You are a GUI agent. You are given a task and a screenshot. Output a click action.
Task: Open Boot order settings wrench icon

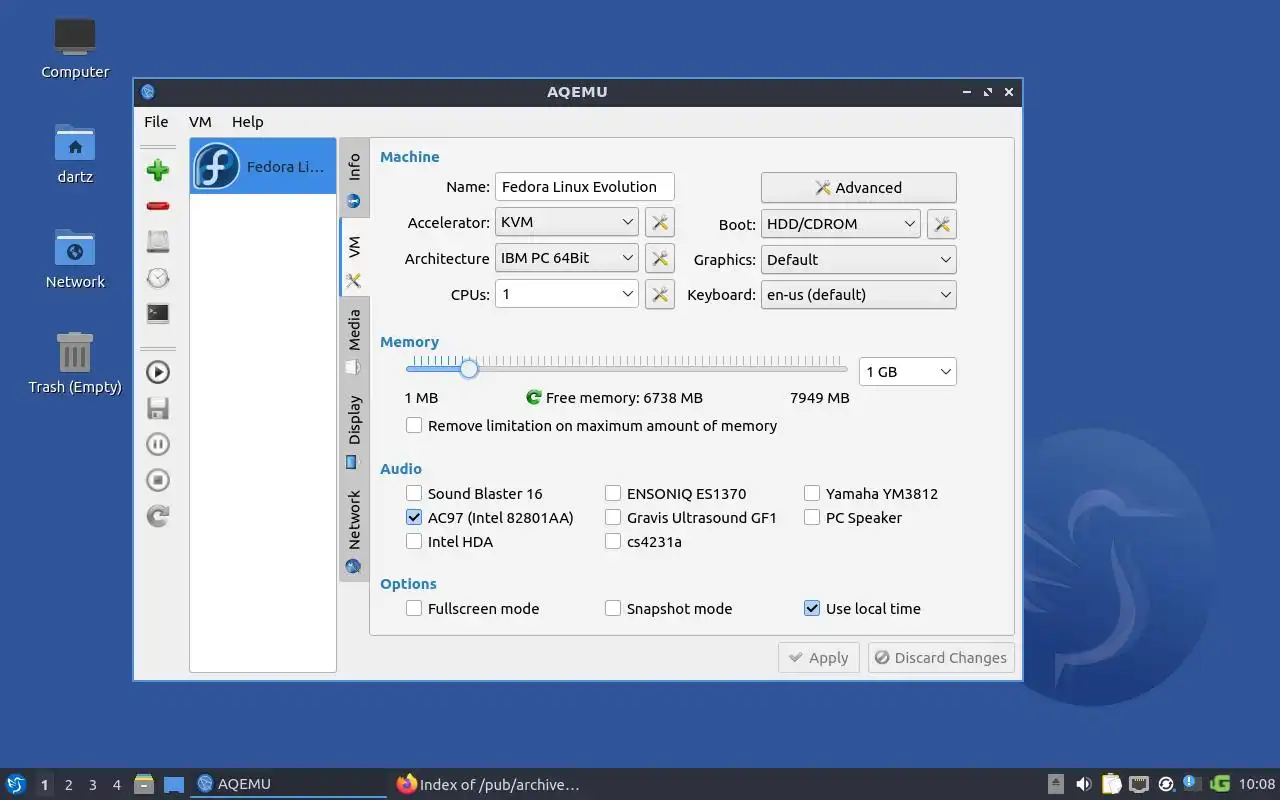tap(942, 223)
